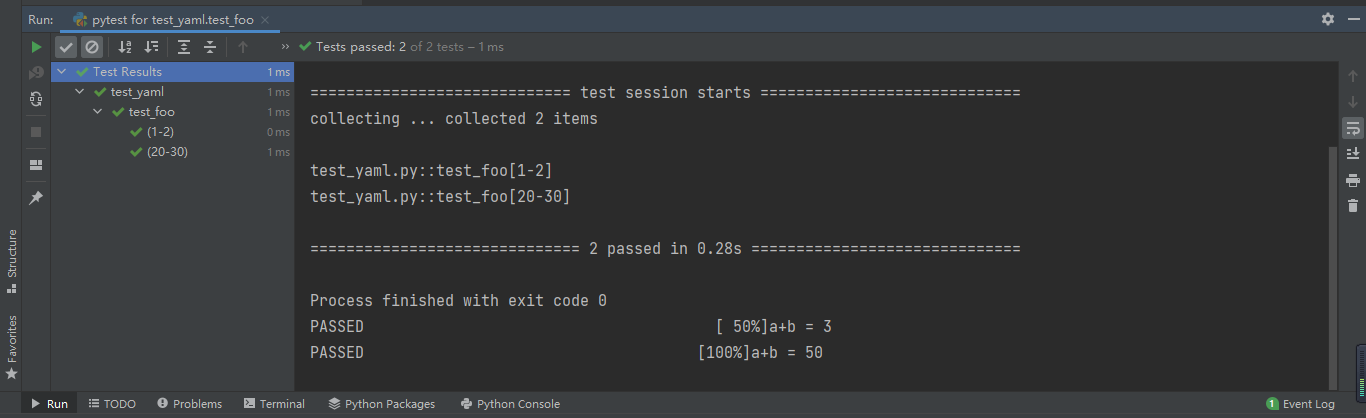Clear console with trash icon
Image resolution: width=1366 pixels, height=418 pixels.
(x=1352, y=206)
